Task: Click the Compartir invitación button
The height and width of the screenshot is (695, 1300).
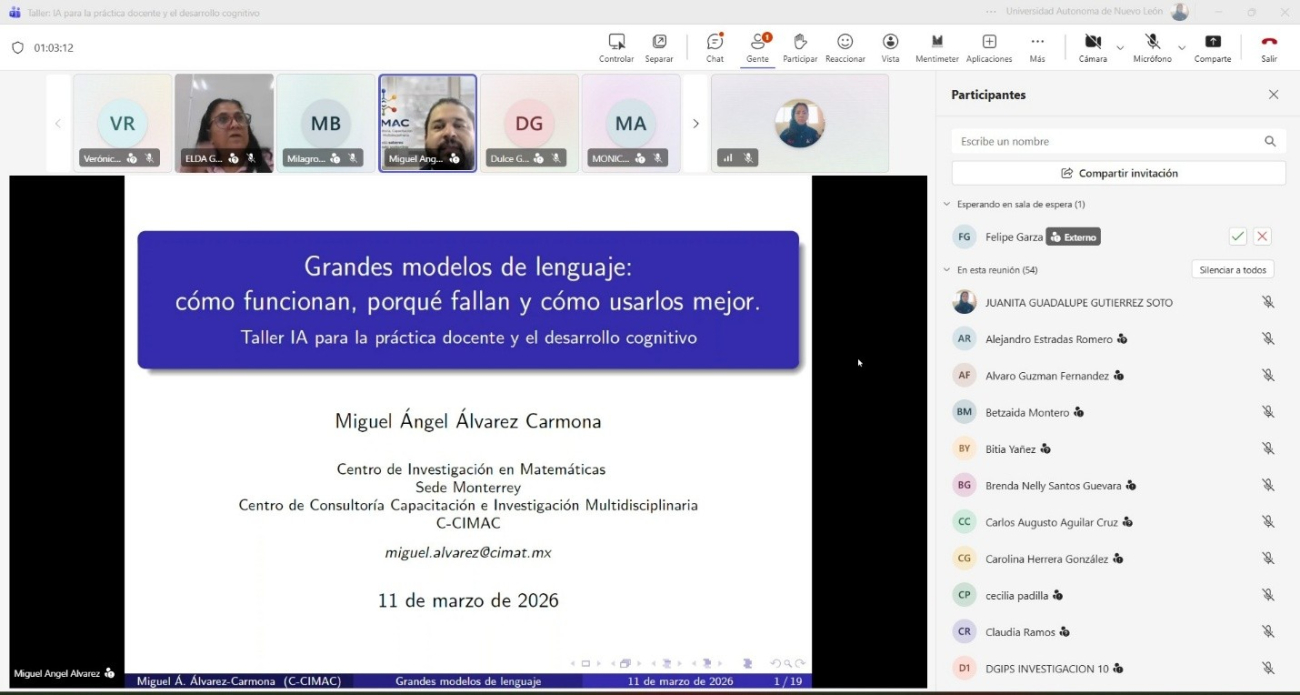Action: [x=1118, y=173]
